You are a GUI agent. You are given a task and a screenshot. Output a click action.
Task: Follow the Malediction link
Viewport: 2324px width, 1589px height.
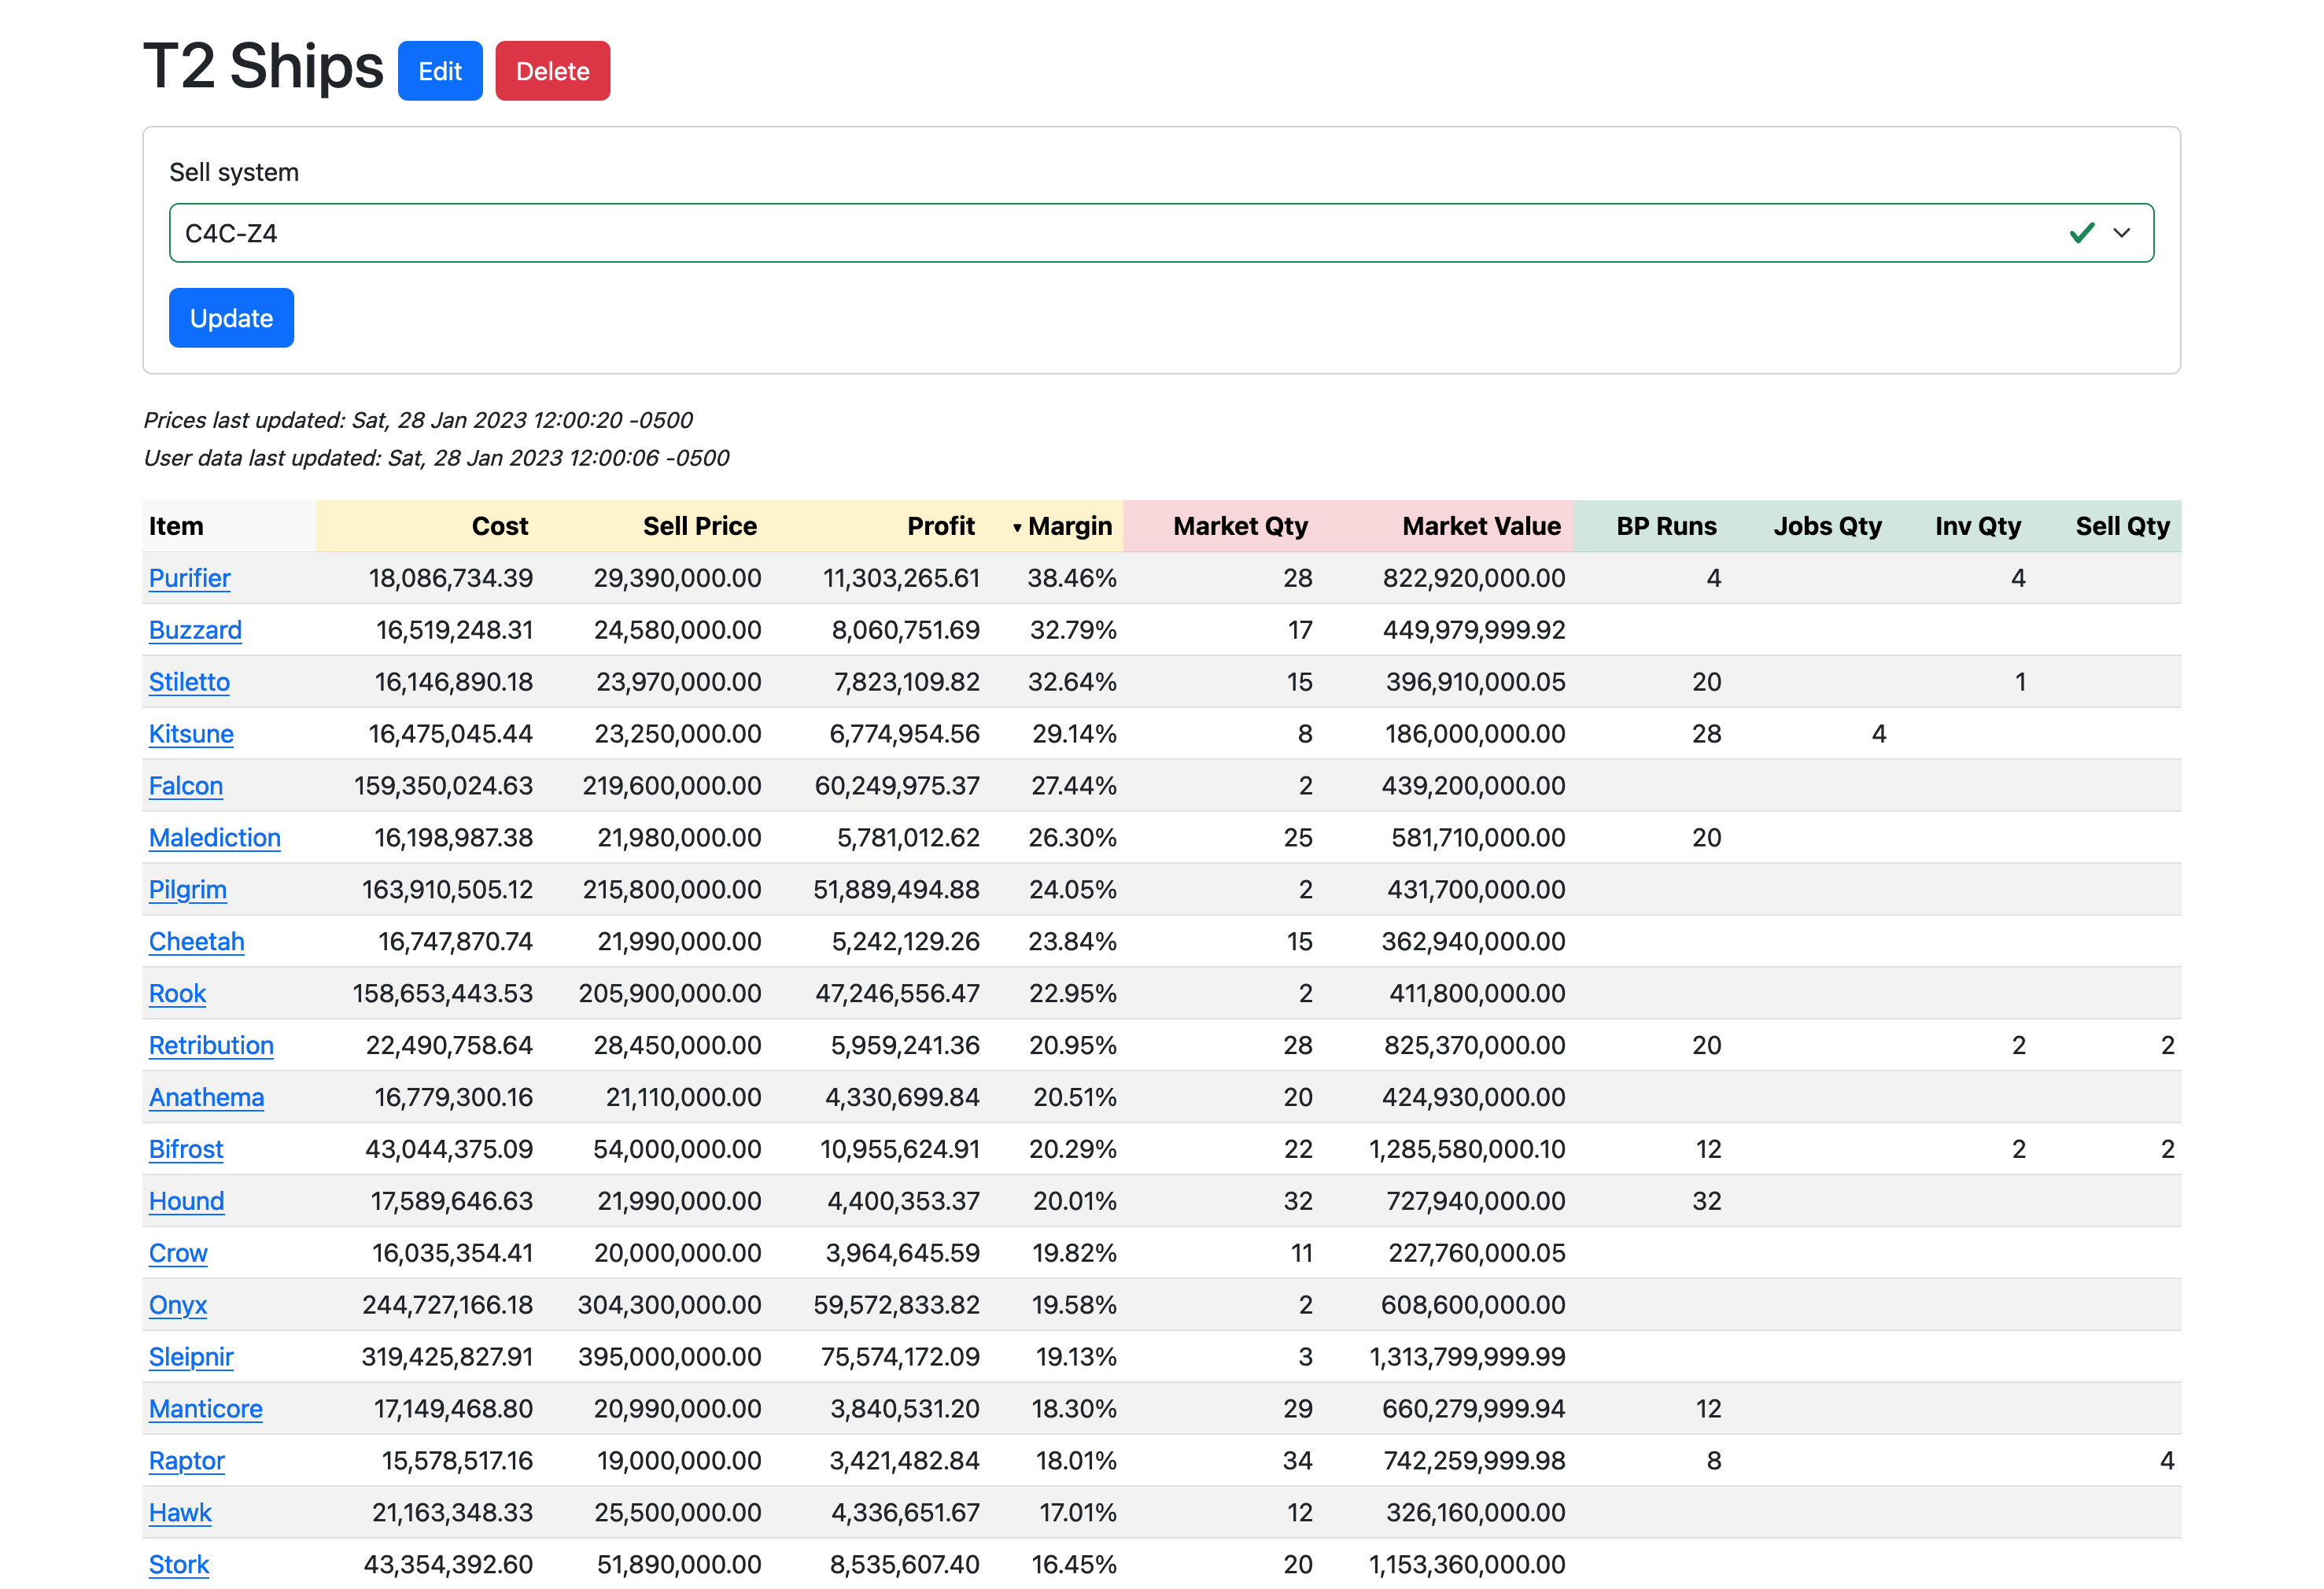click(214, 838)
